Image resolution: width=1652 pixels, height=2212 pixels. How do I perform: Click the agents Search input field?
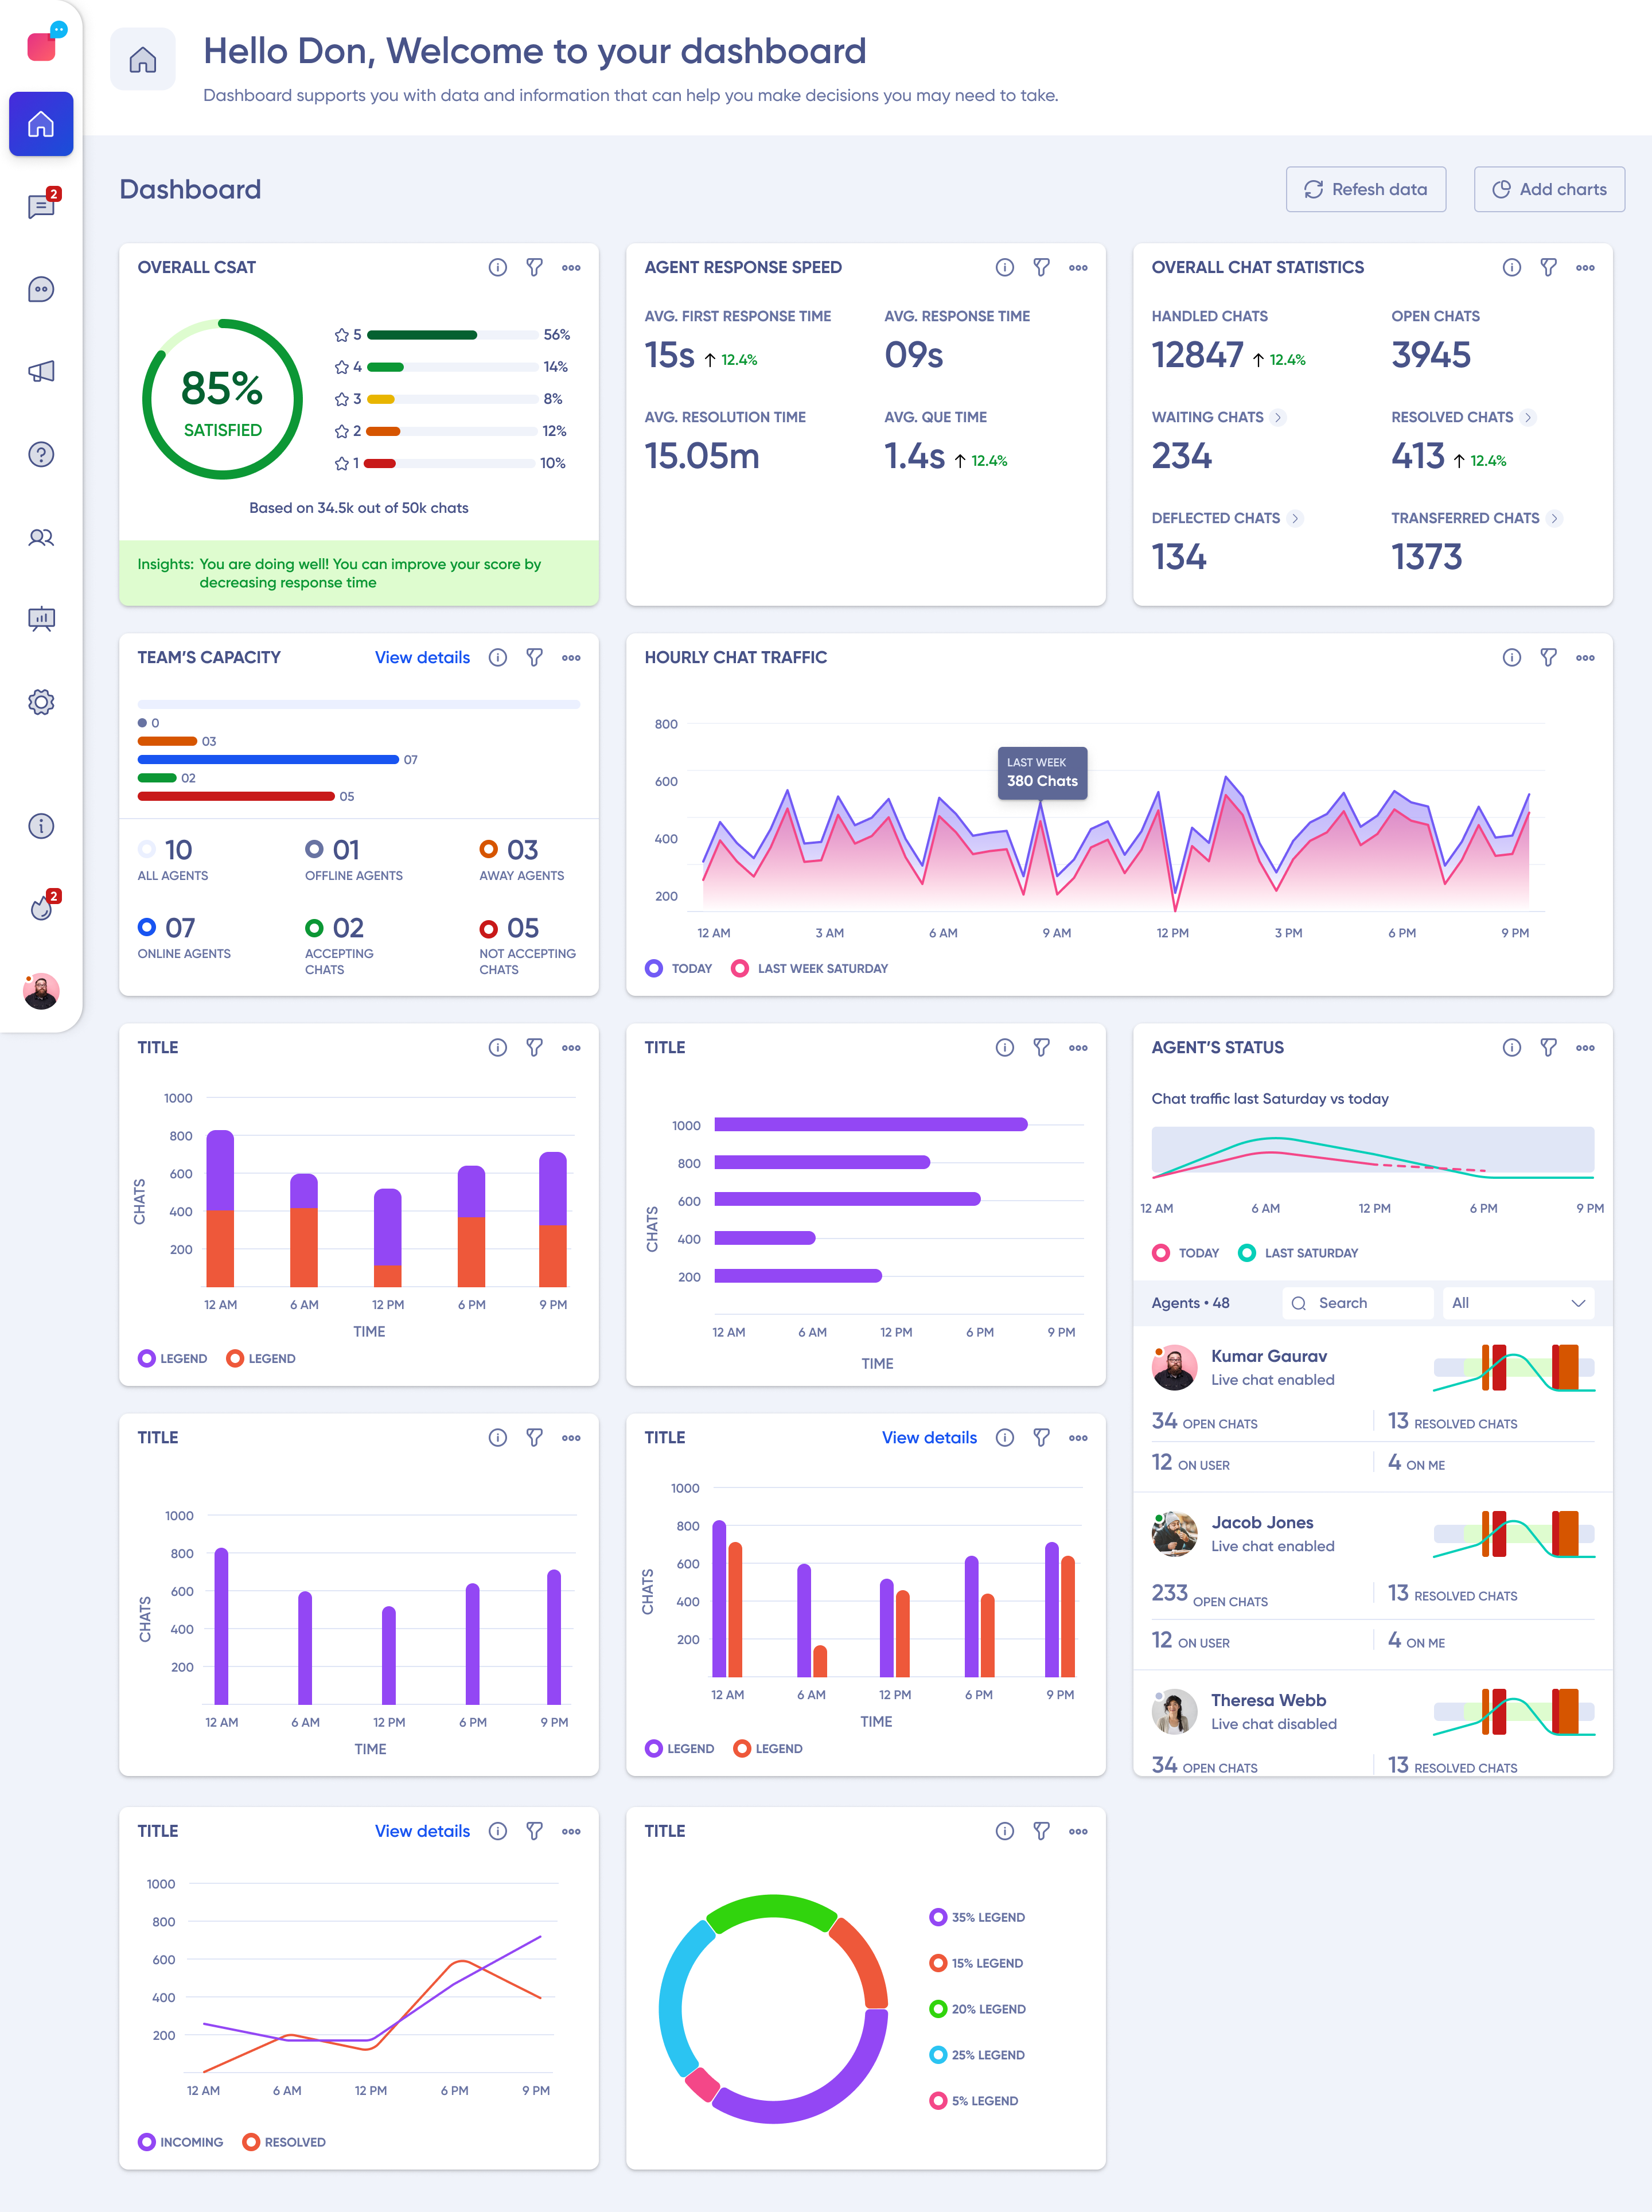[1357, 1302]
